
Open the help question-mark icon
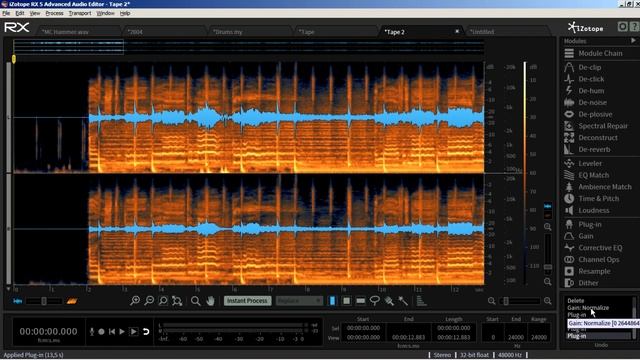pyautogui.click(x=635, y=27)
